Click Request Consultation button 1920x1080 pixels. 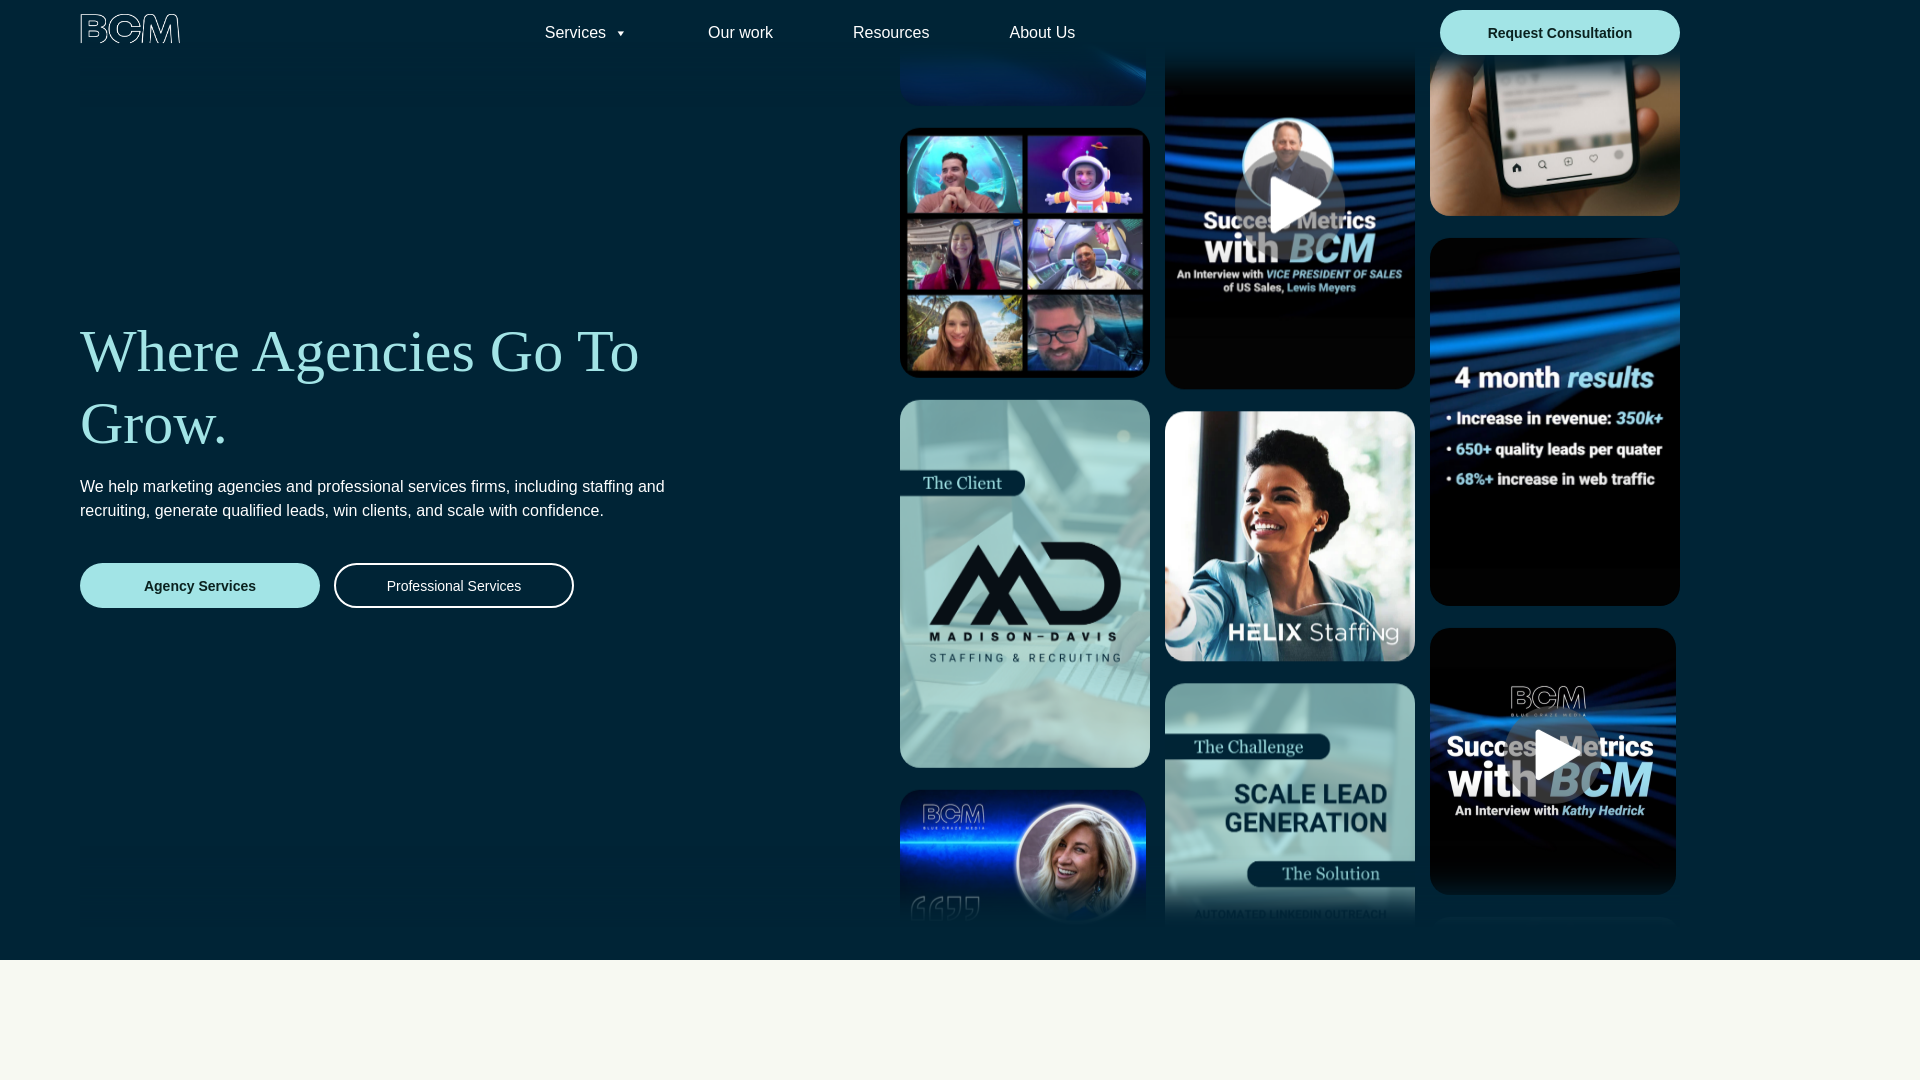[1559, 33]
